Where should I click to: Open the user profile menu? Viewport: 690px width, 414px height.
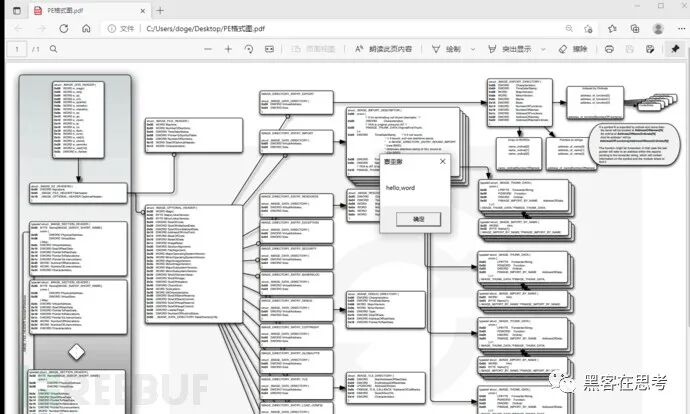(x=658, y=29)
